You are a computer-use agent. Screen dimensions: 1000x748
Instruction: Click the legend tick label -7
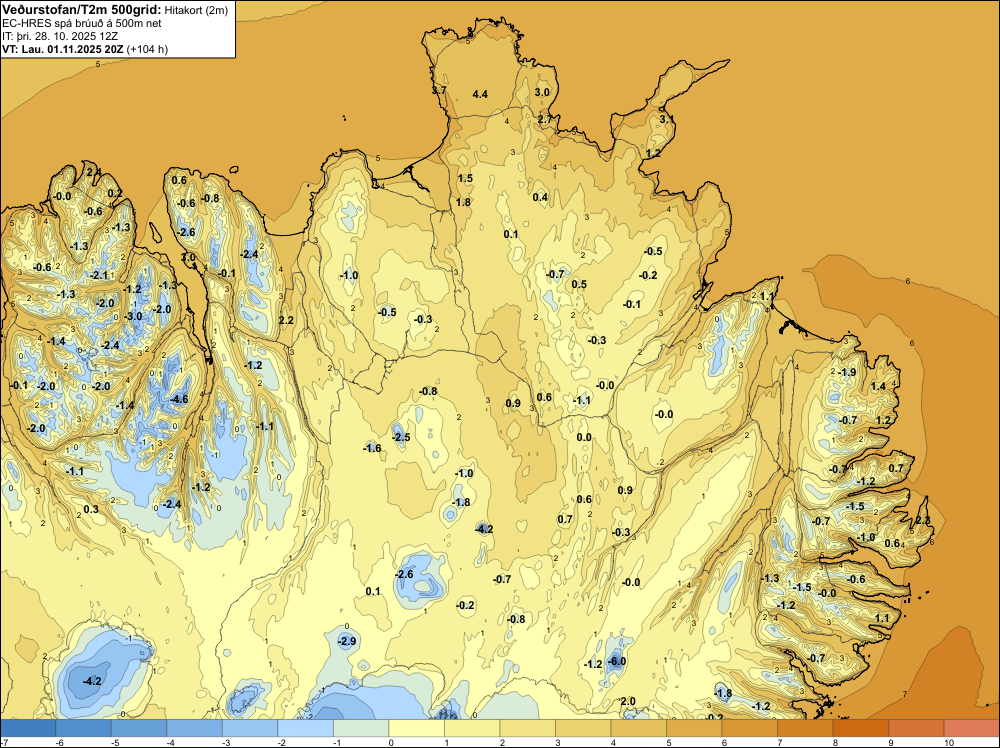4,743
